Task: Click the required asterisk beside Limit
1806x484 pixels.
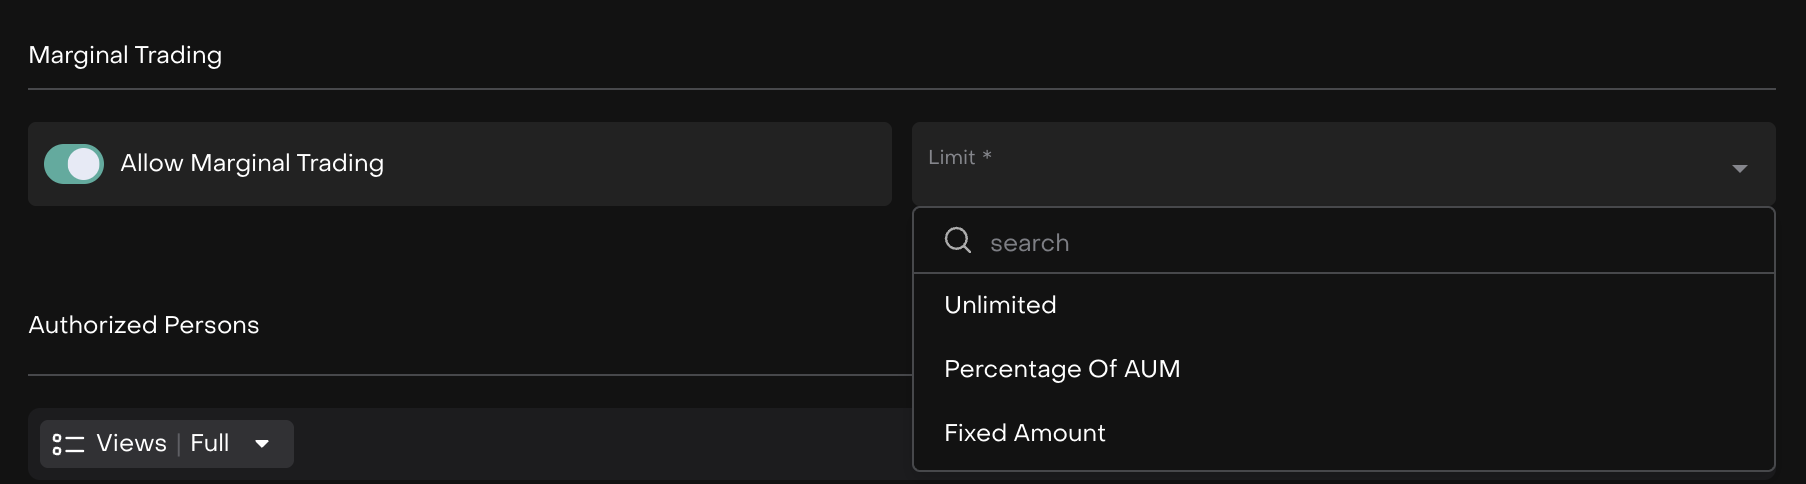Action: pyautogui.click(x=987, y=156)
